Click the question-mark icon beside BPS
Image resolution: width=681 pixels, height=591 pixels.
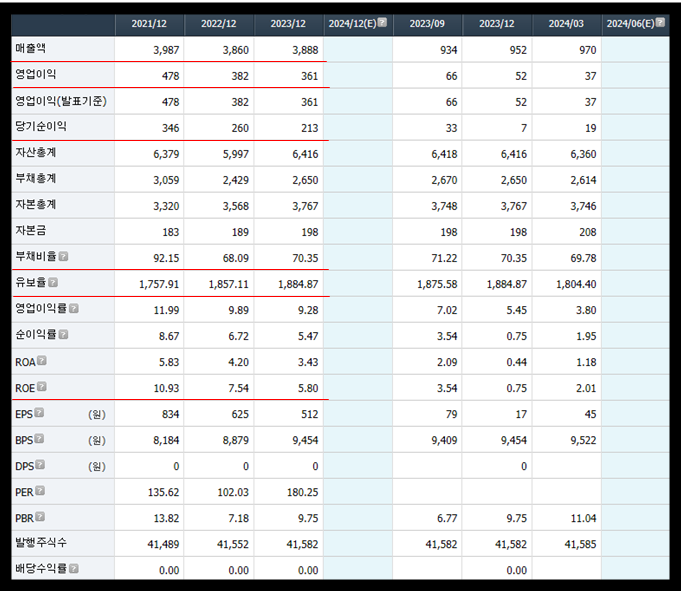39,439
